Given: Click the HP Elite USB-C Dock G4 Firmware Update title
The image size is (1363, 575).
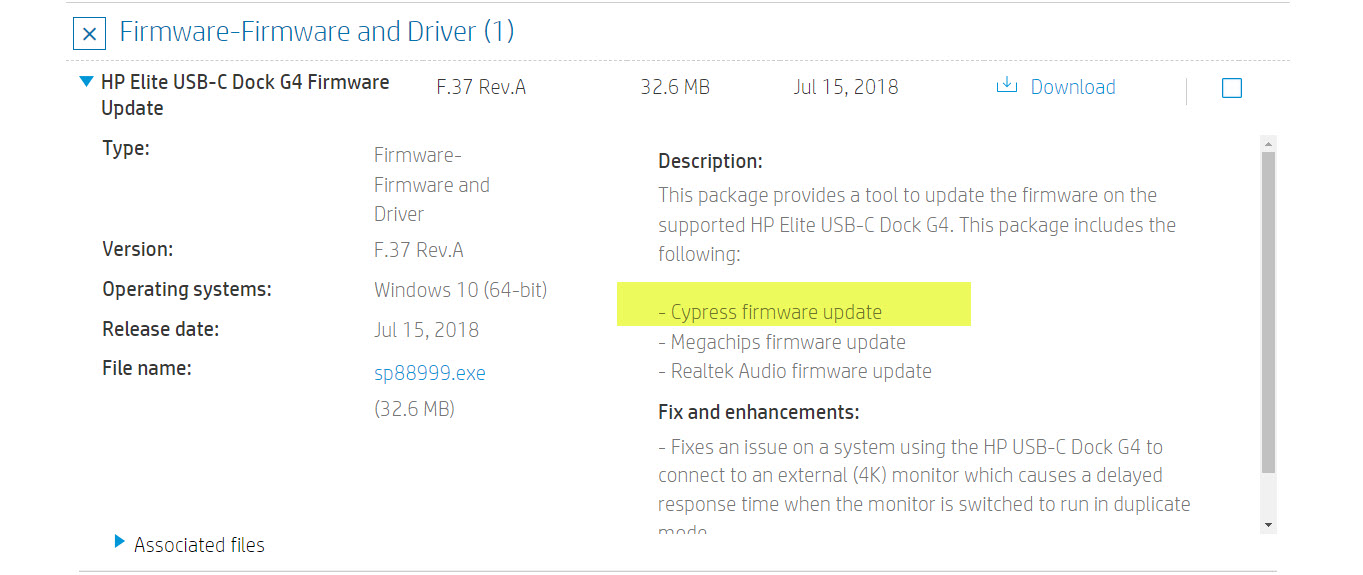Looking at the screenshot, I should point(245,95).
